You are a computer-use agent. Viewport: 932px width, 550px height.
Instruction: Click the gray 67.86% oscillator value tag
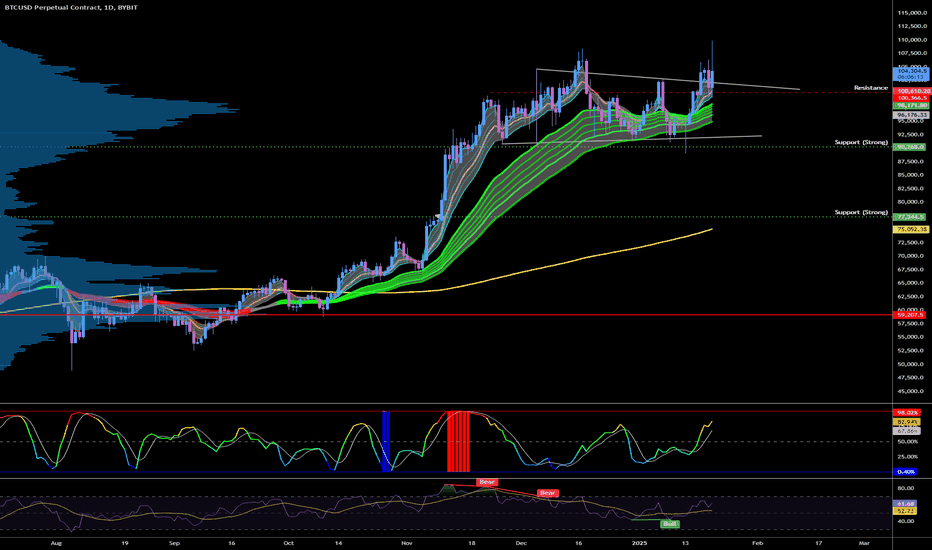coord(907,431)
